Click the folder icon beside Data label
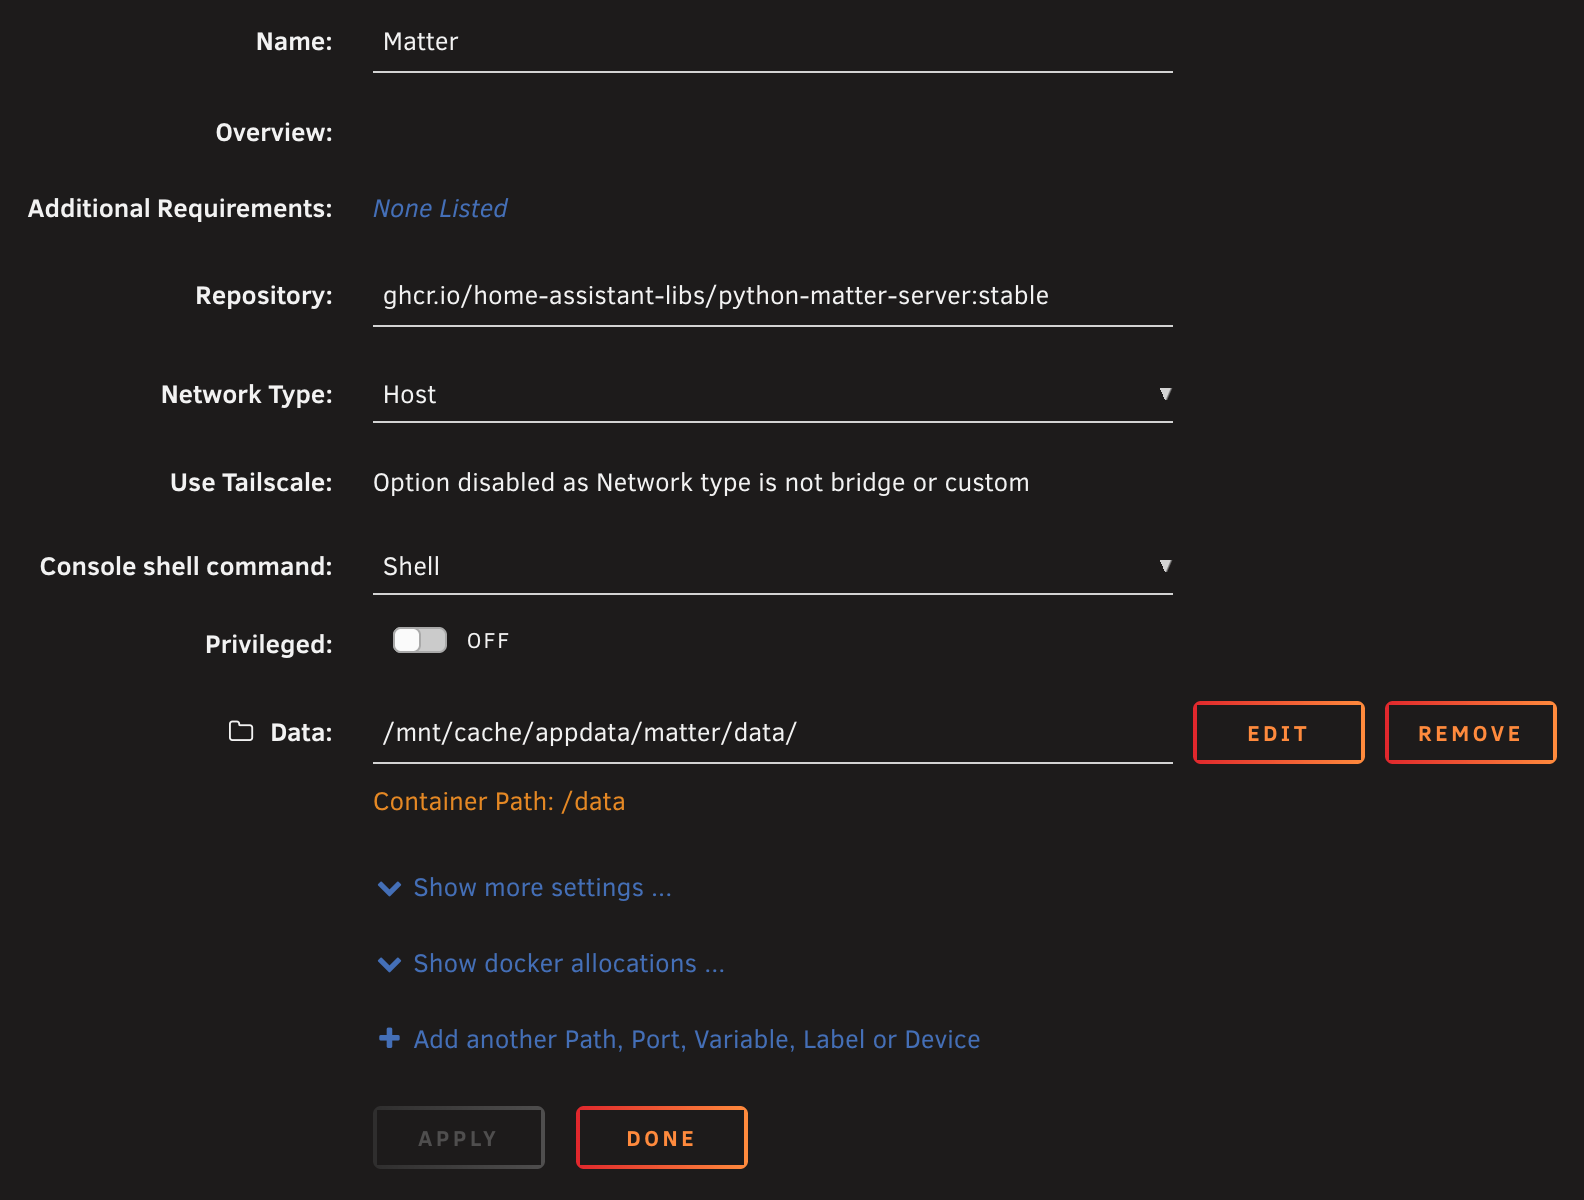This screenshot has width=1584, height=1200. click(x=241, y=732)
